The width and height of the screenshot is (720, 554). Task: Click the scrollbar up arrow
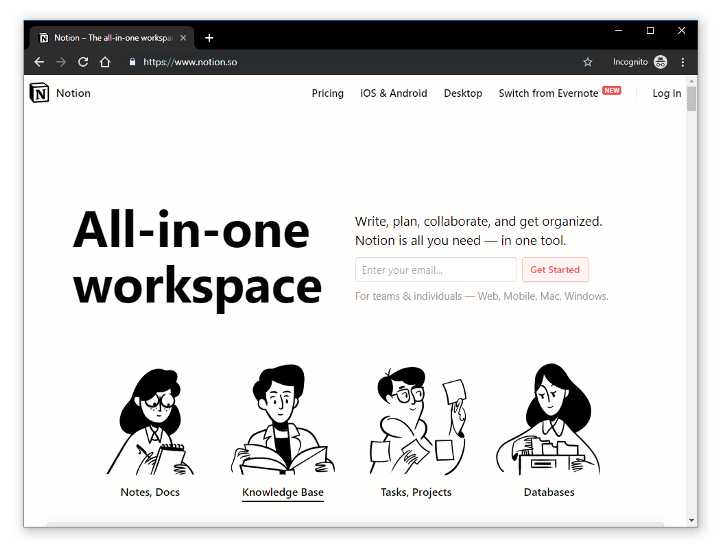tap(692, 81)
